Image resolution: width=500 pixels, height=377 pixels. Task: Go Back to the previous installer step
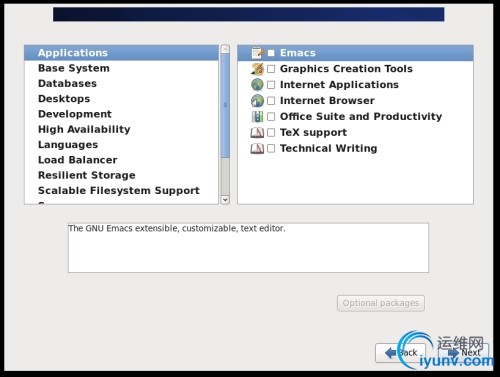coord(400,353)
